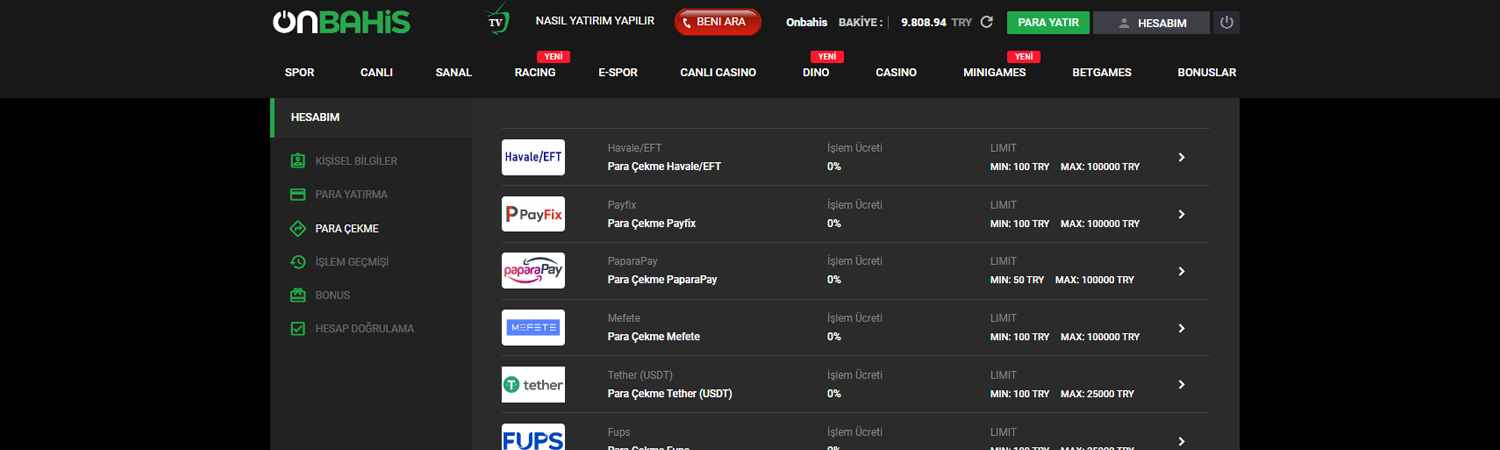Expand the Fups withdrawal row arrow
The width and height of the screenshot is (1500, 450).
click(x=1181, y=441)
